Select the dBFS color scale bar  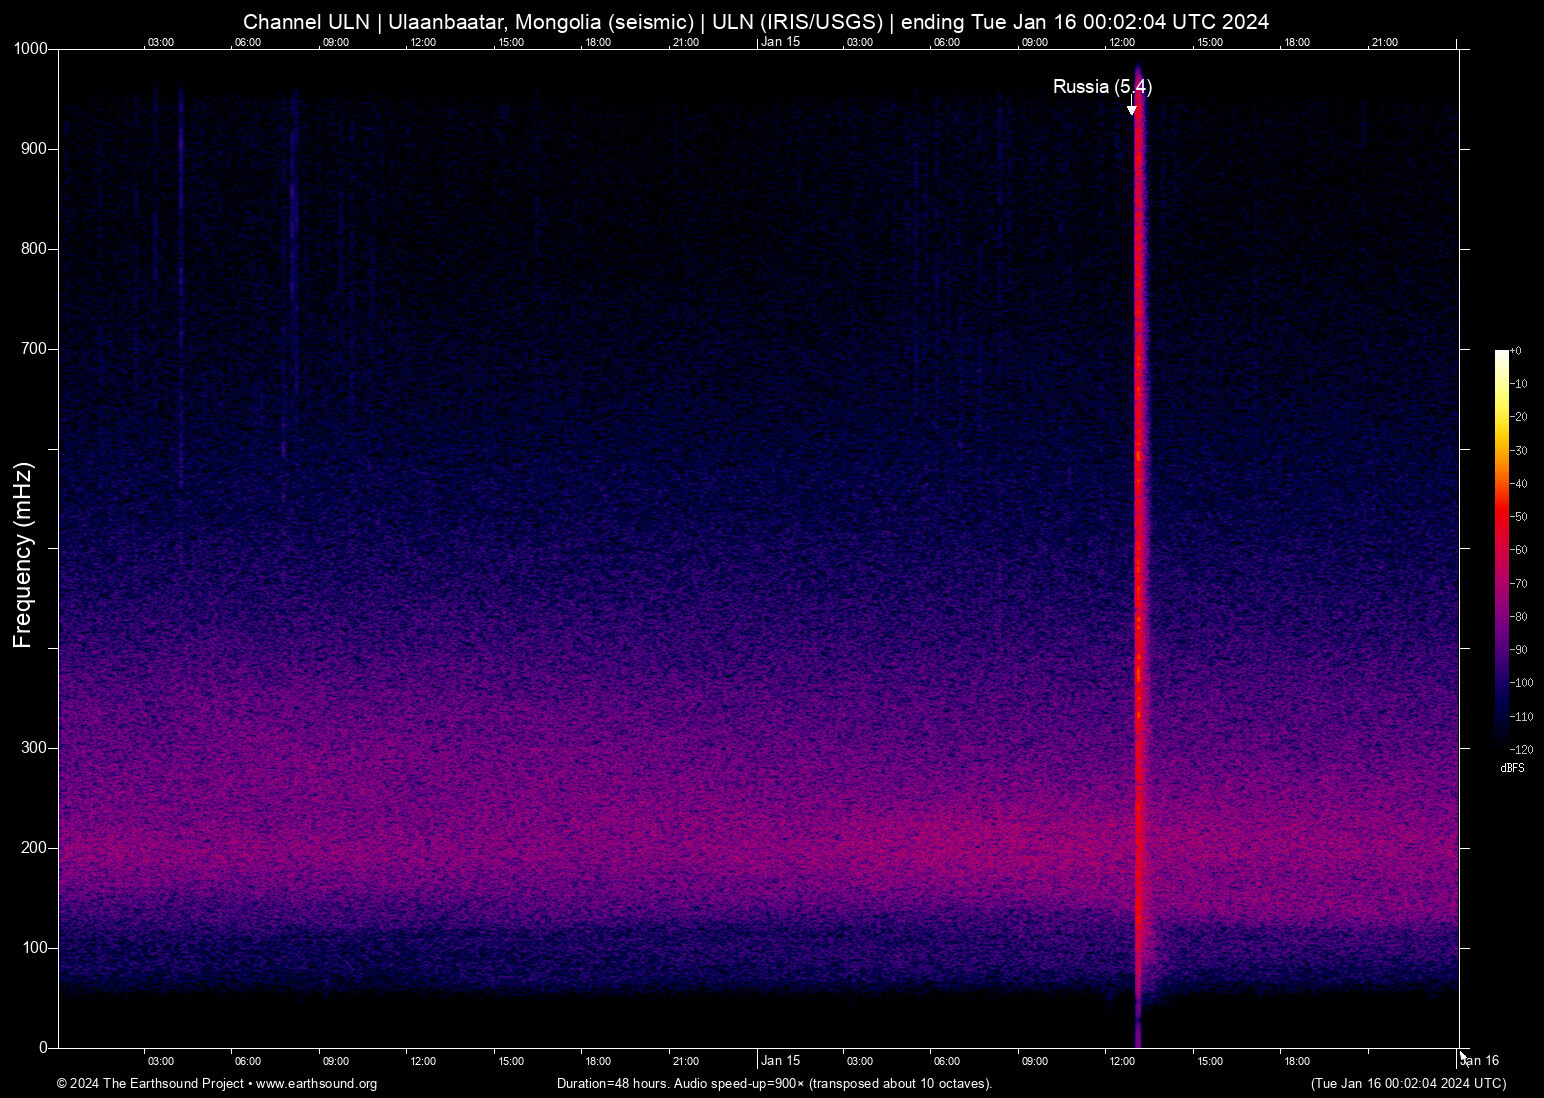click(1502, 549)
